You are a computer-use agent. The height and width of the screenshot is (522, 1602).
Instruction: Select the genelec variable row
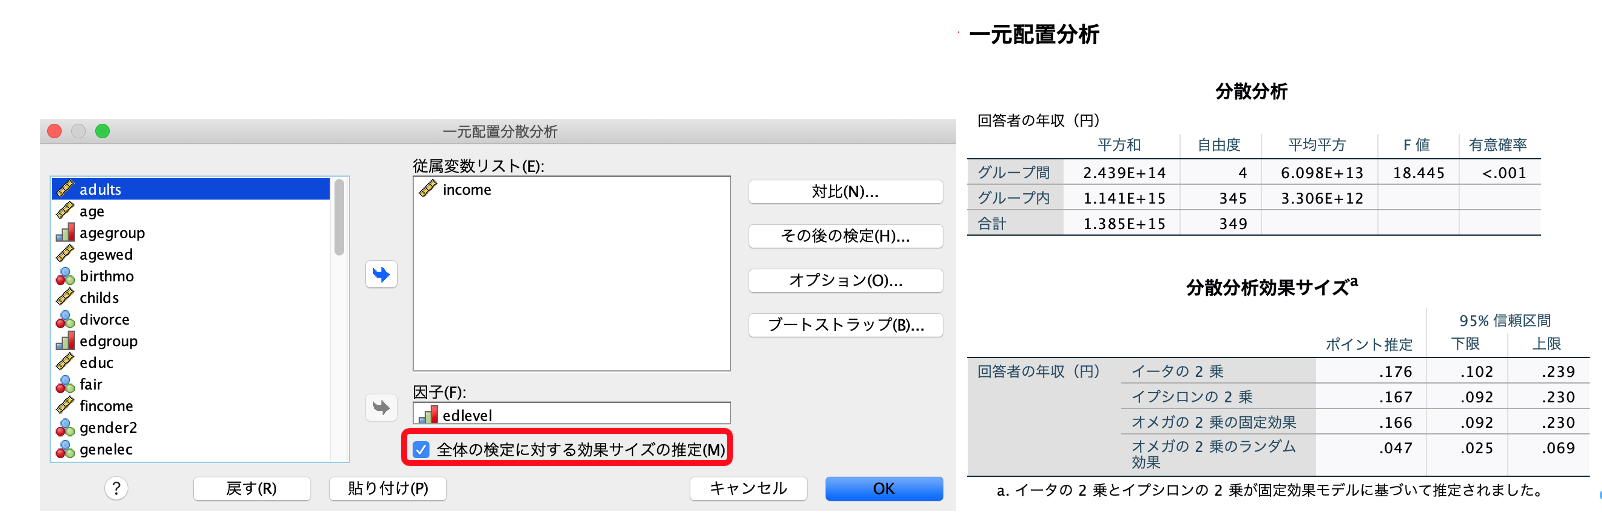(x=191, y=449)
